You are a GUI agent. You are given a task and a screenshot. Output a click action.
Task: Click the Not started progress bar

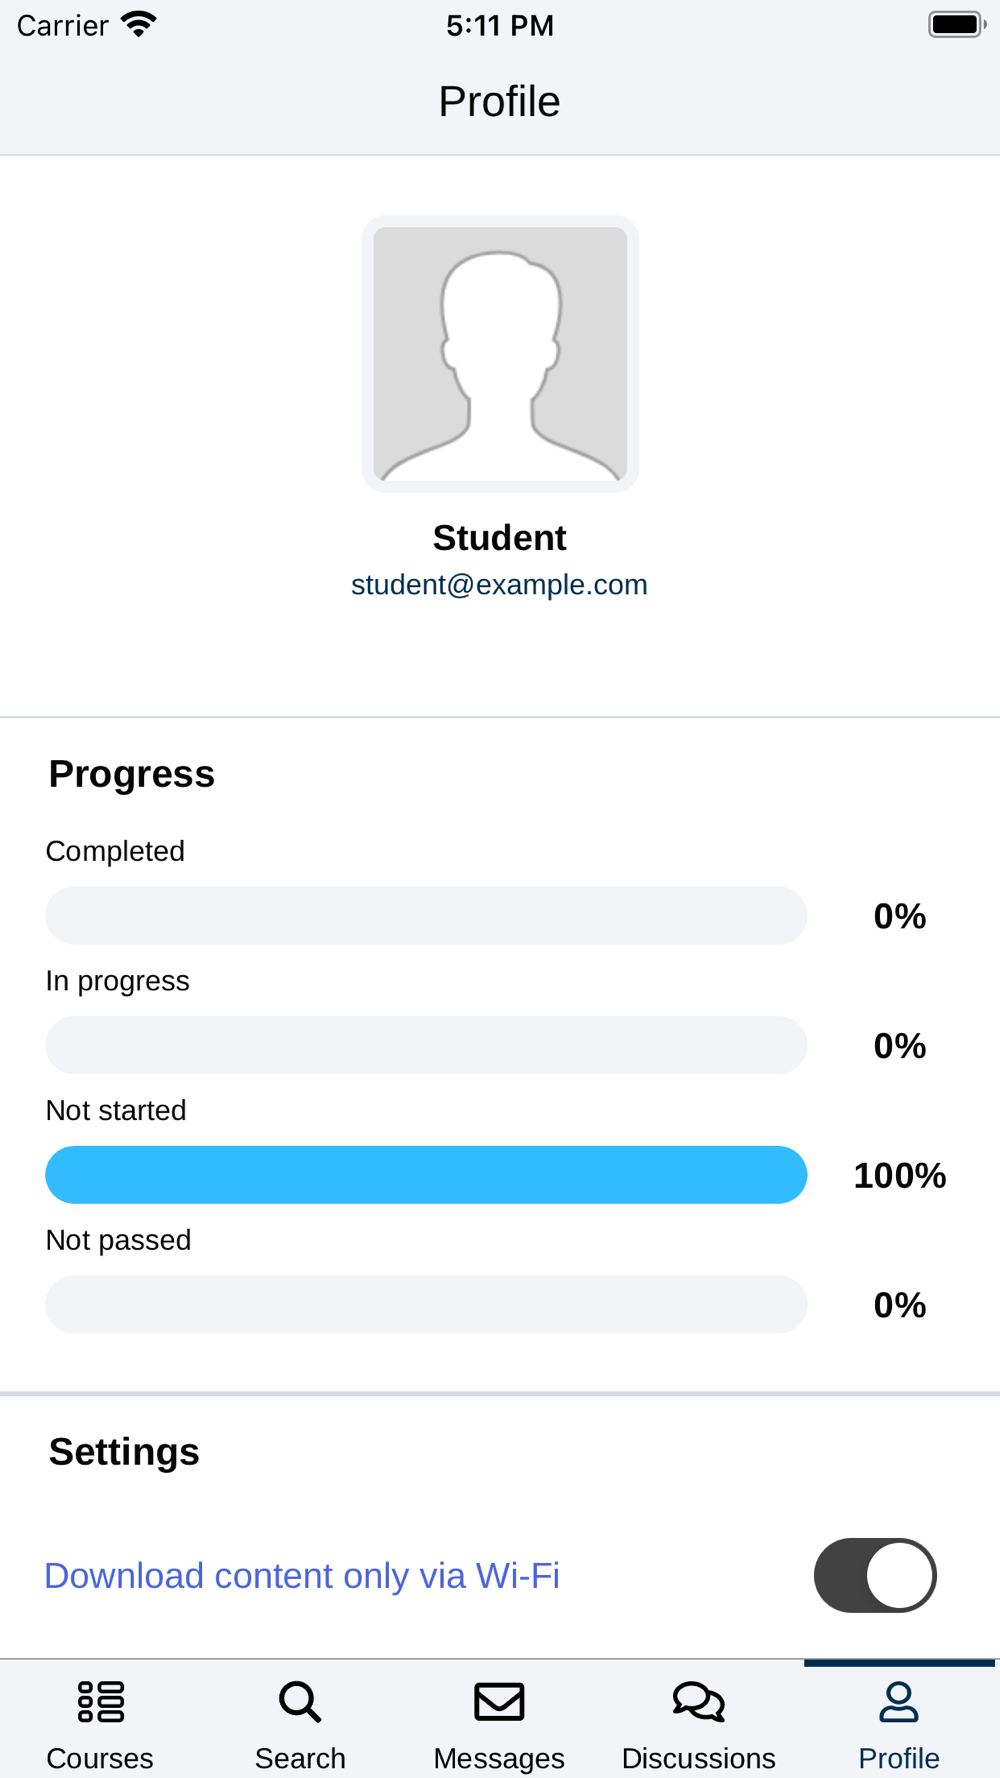tap(426, 1175)
